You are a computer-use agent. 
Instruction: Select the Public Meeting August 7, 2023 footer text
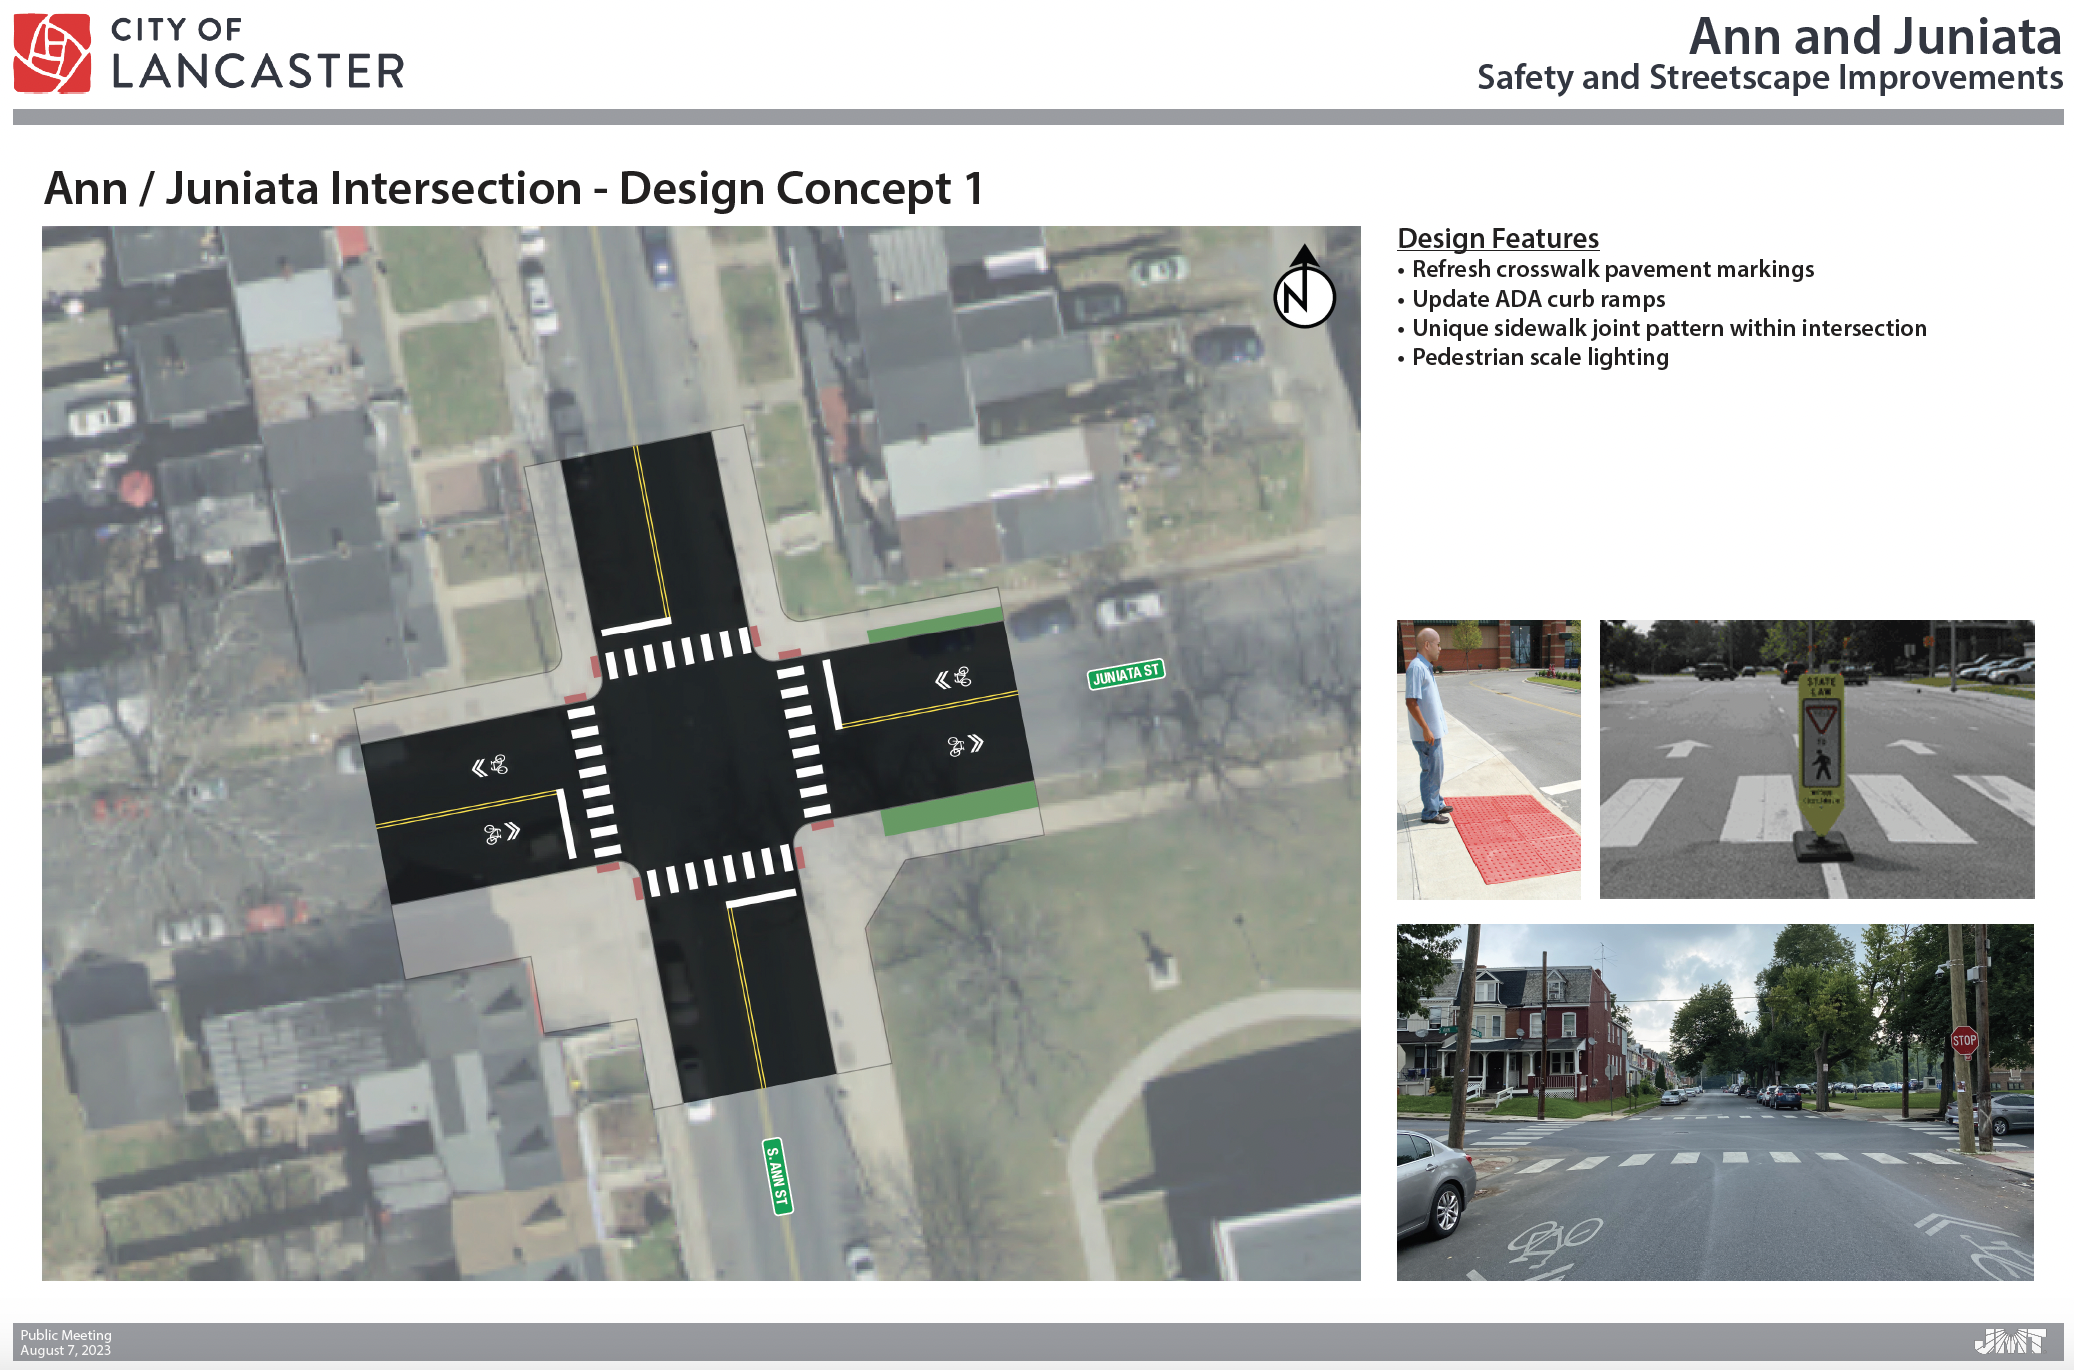click(67, 1342)
